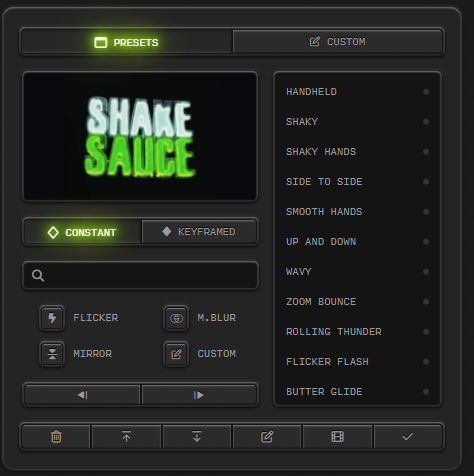This screenshot has width=474, height=476.
Task: Select Constant mode
Action: (82, 232)
